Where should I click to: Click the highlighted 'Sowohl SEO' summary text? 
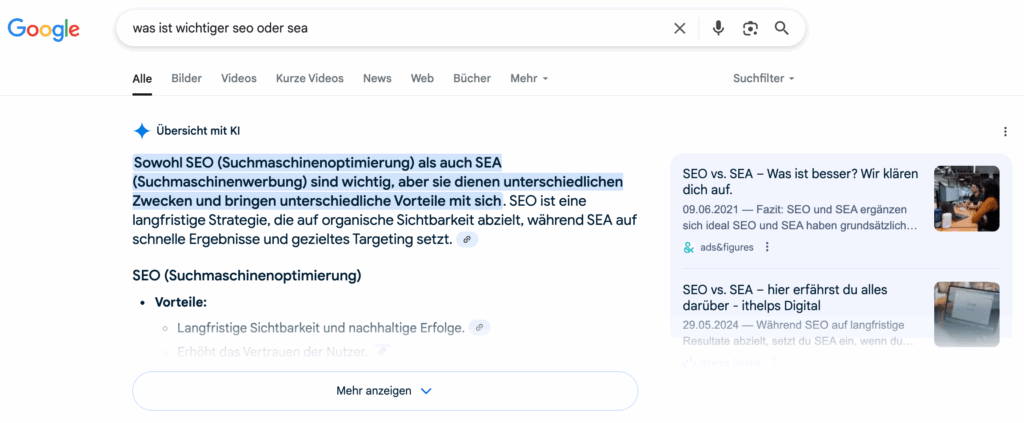[377, 181]
